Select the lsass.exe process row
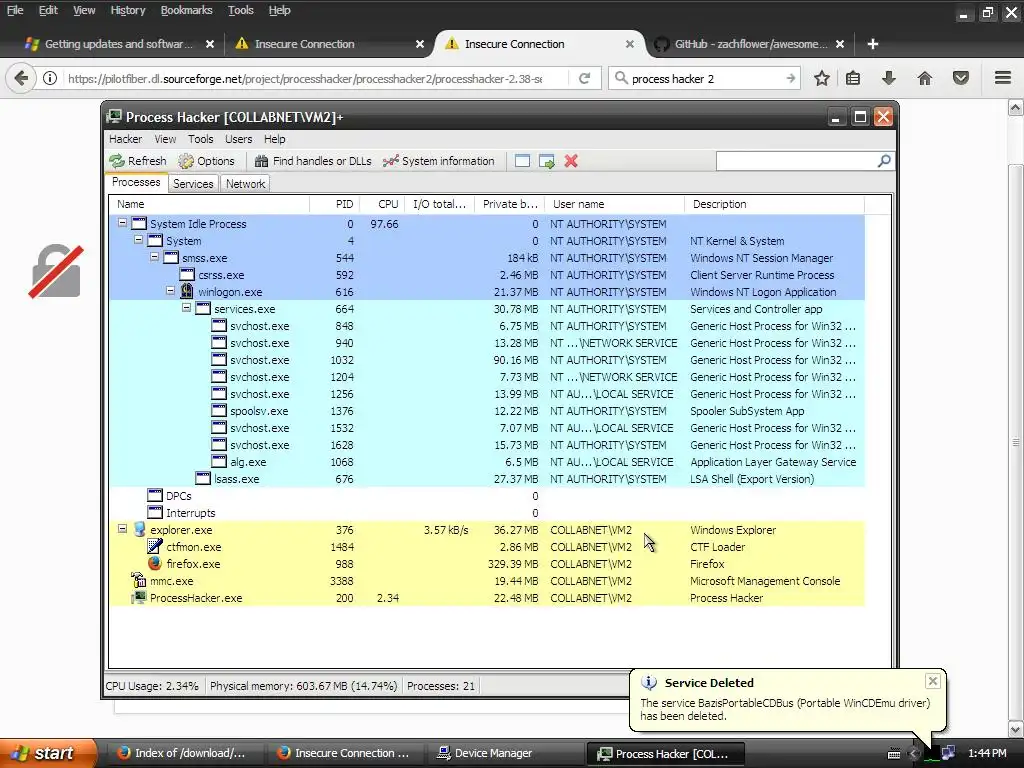1024x768 pixels. [487, 479]
